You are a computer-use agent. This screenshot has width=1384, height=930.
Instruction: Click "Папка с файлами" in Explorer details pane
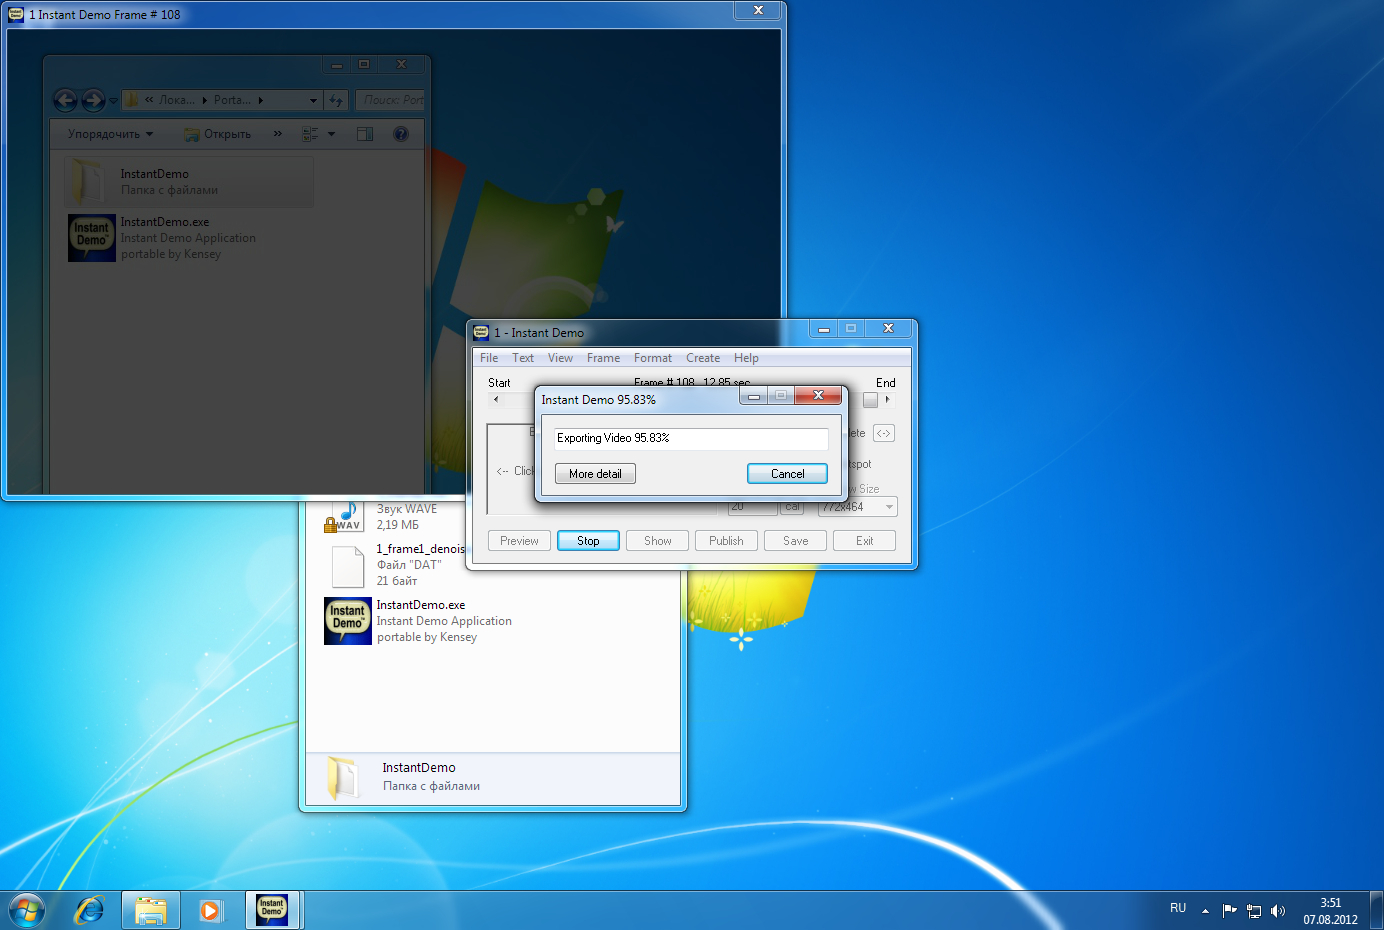(431, 786)
